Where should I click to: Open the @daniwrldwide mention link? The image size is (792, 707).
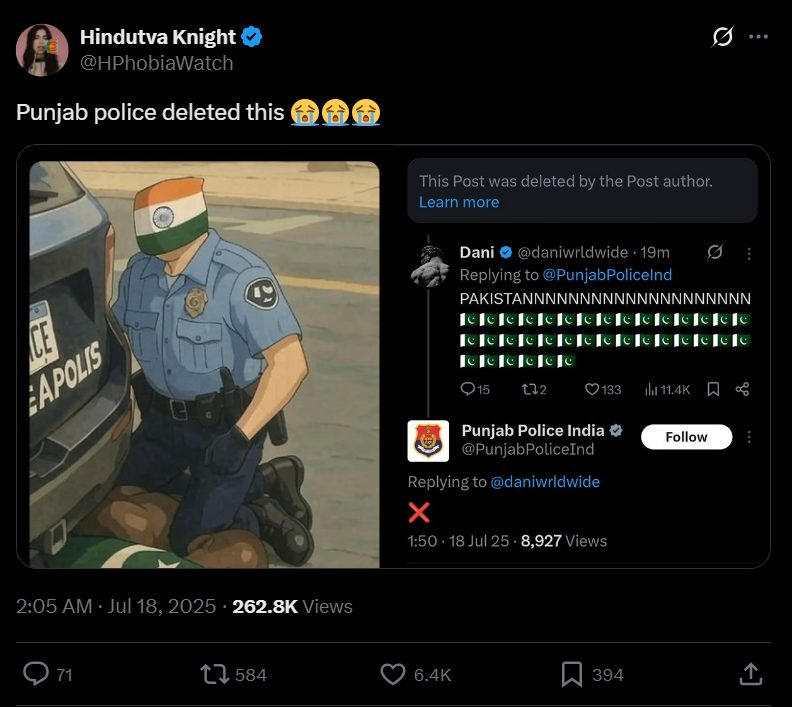coord(545,482)
